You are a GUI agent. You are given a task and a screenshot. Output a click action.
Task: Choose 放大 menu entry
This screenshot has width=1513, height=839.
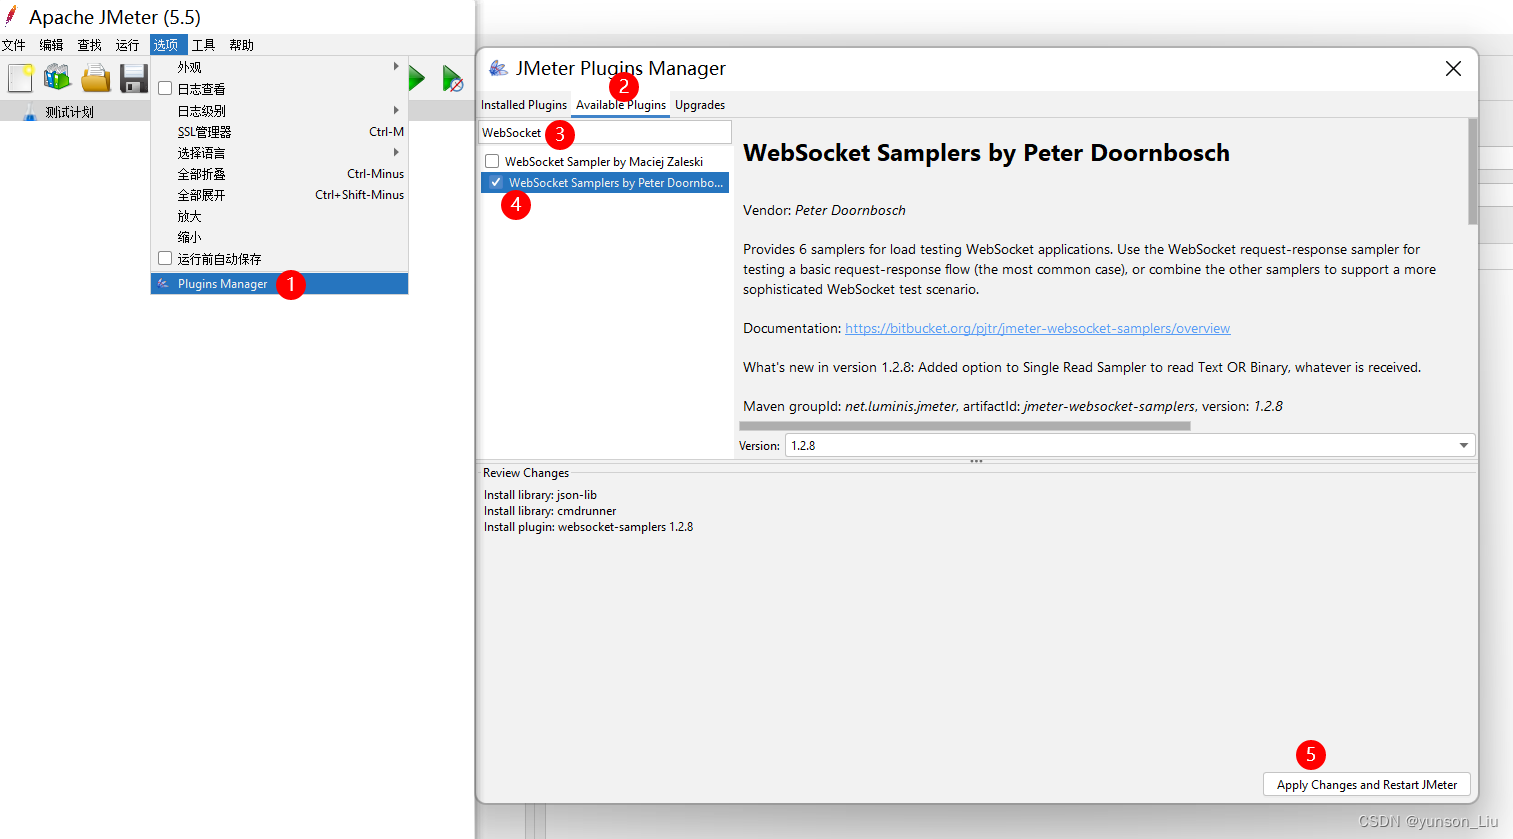coord(279,215)
